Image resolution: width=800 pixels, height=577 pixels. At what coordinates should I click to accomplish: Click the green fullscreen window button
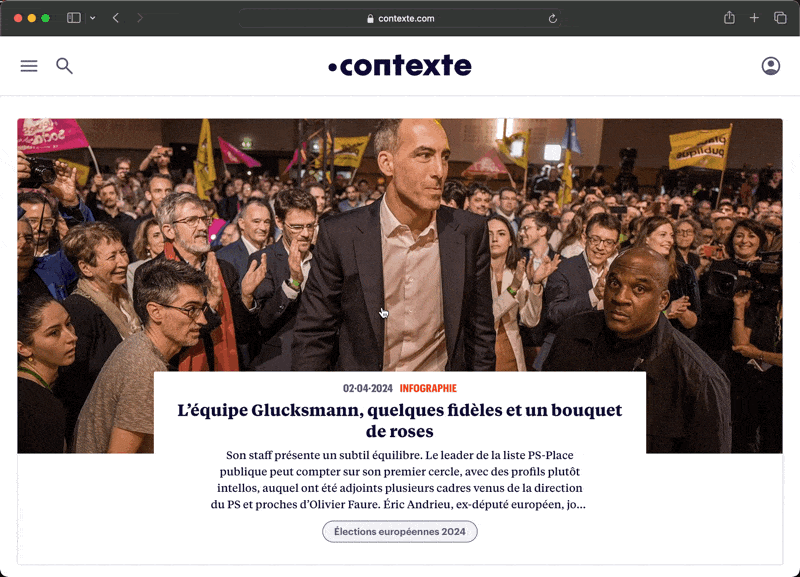[45, 18]
